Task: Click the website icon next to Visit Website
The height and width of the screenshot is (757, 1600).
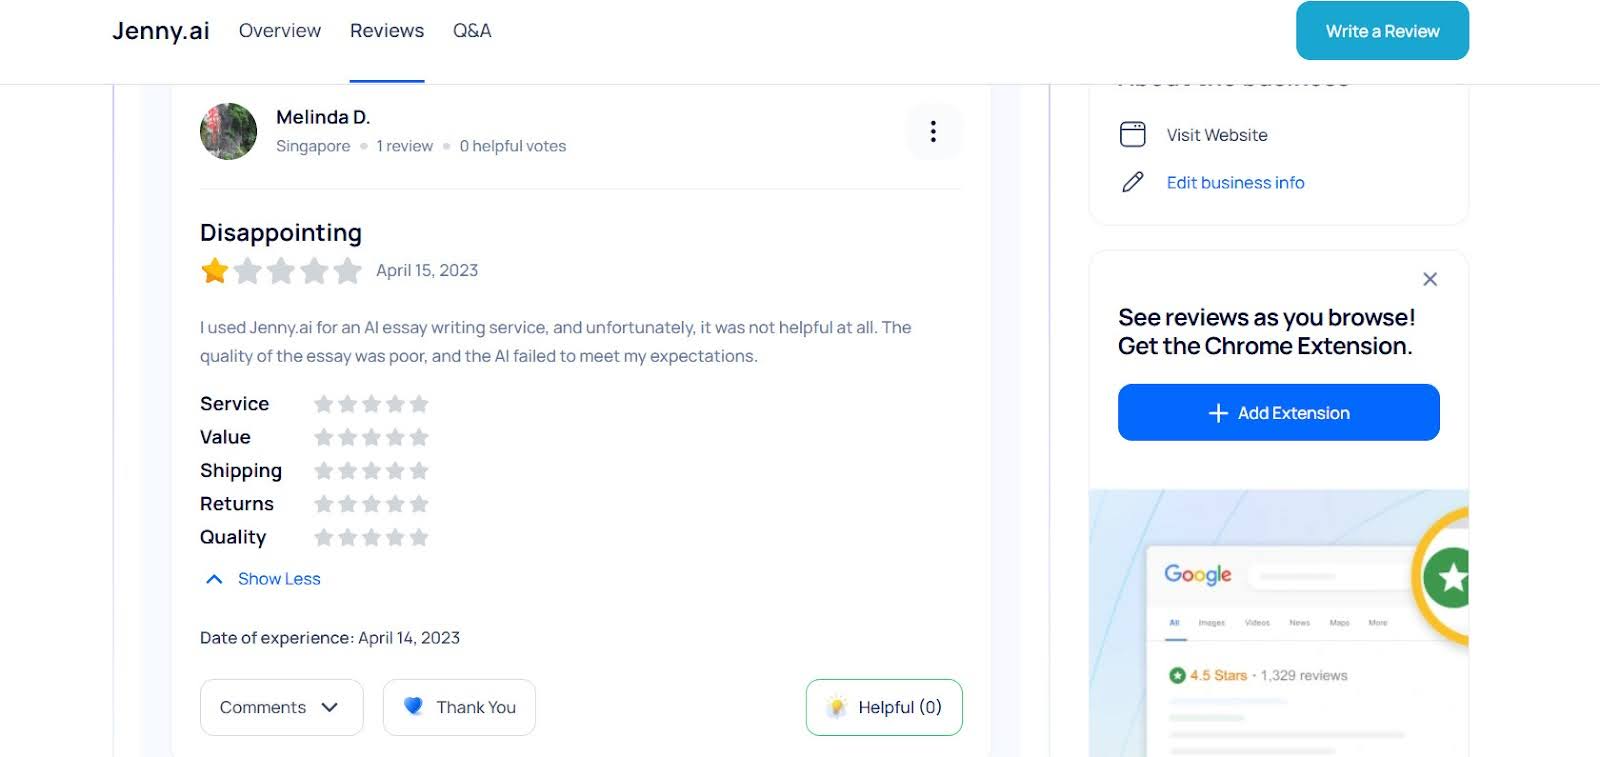Action: tap(1132, 134)
